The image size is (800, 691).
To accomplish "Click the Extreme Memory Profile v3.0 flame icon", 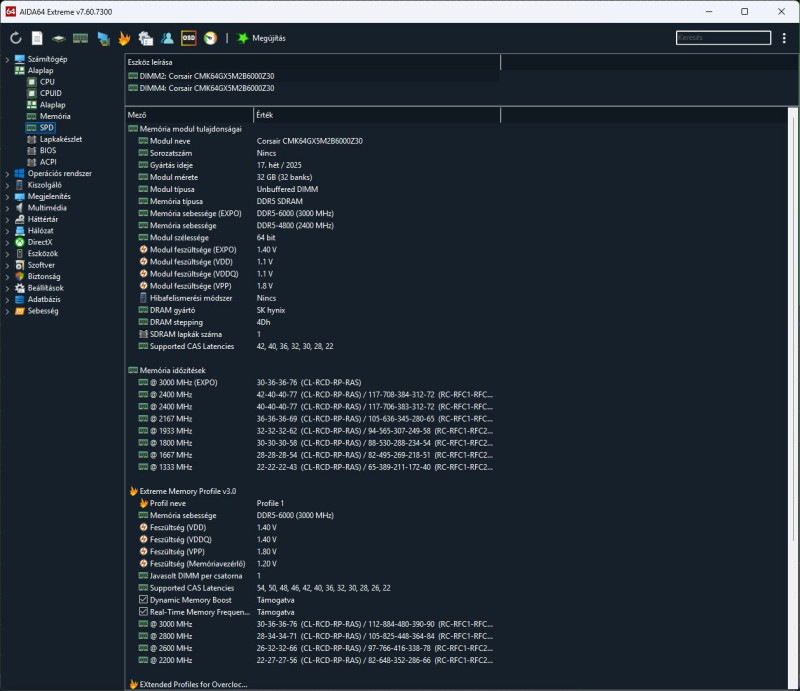I will (x=133, y=491).
